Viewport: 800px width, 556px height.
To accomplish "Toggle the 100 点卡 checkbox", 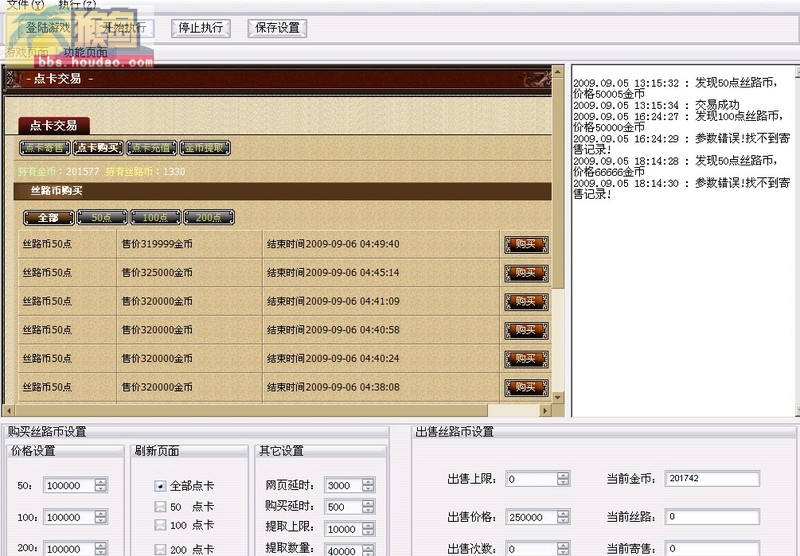I will click(160, 525).
